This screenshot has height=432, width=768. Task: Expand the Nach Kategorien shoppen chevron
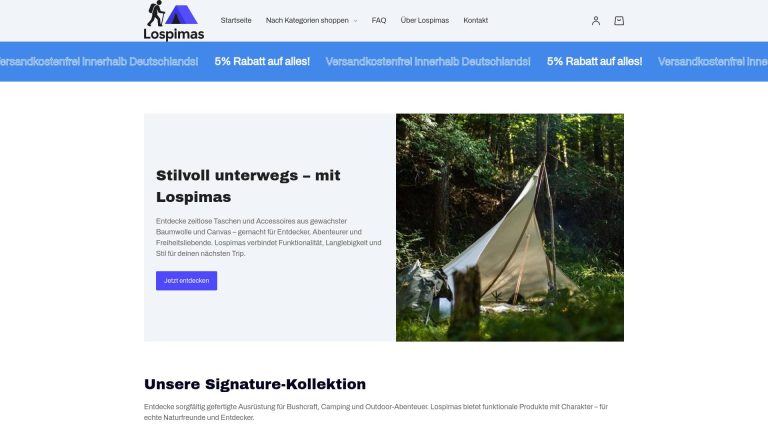click(x=356, y=21)
